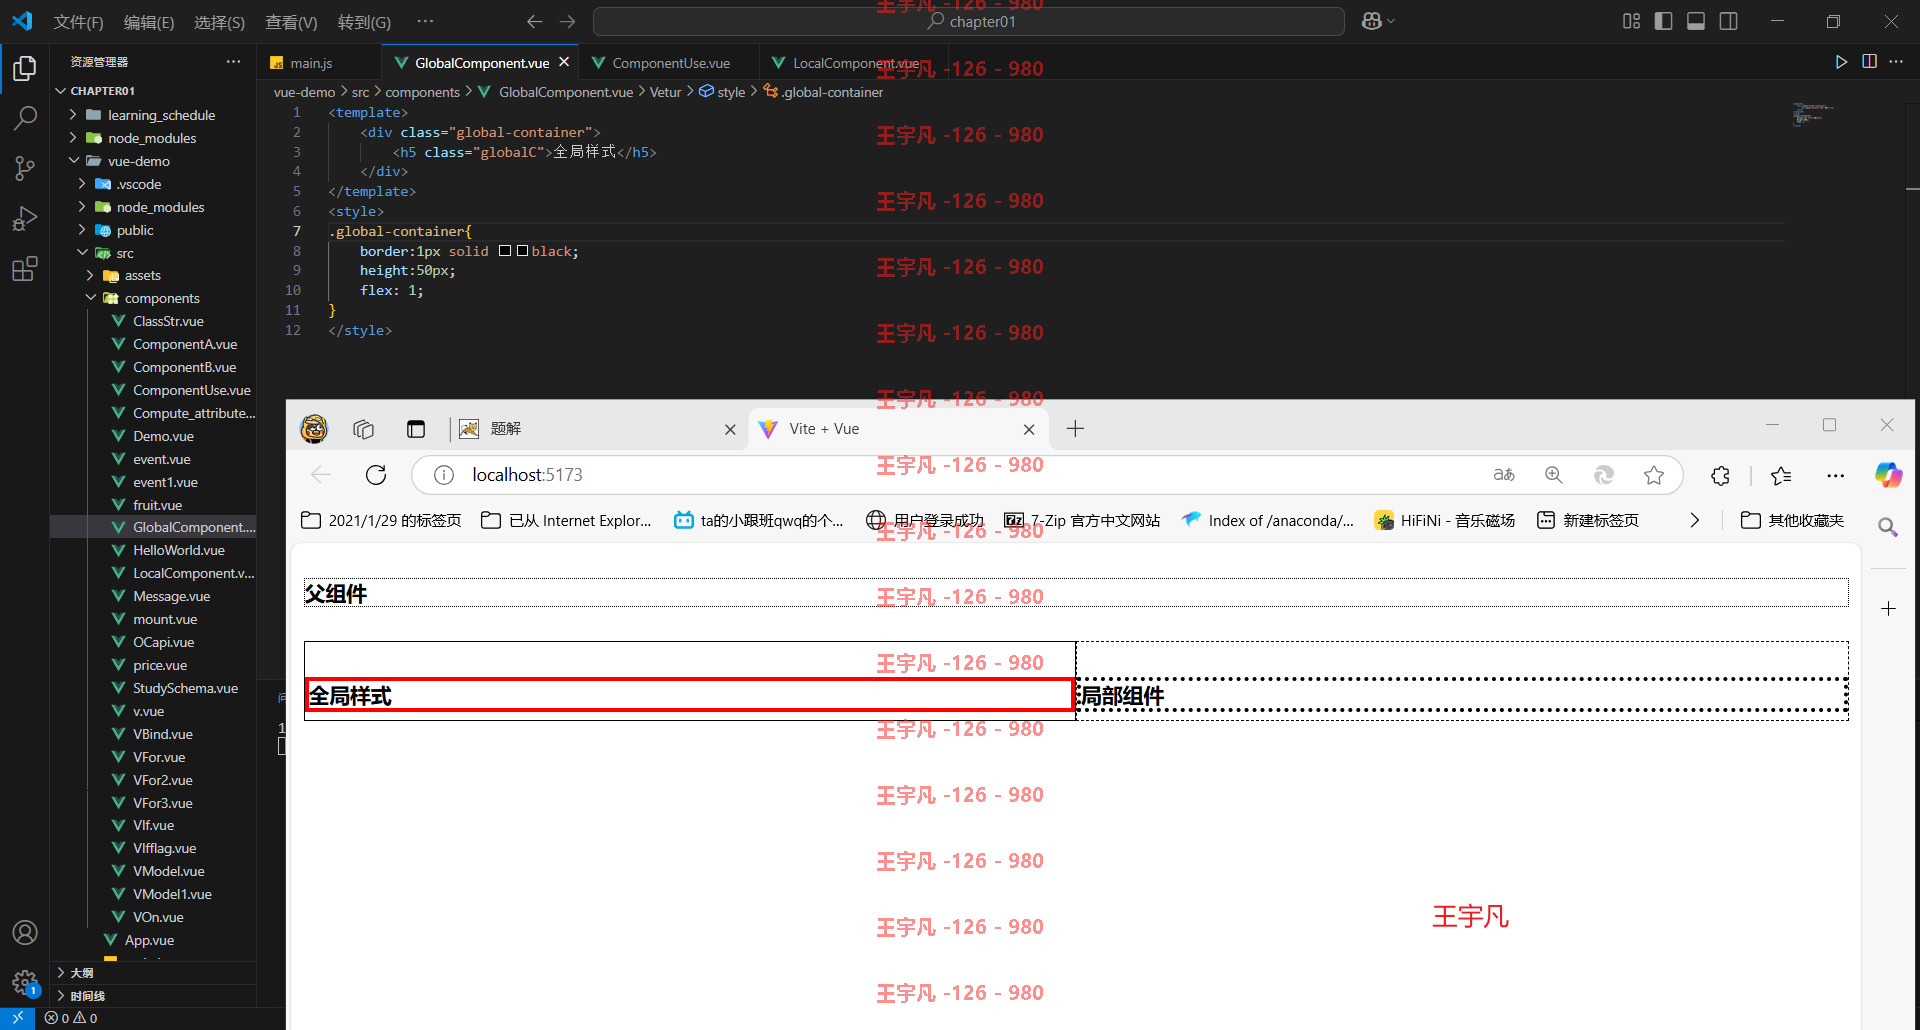
Task: Open the browser sidebar search icon
Action: (x=1888, y=527)
